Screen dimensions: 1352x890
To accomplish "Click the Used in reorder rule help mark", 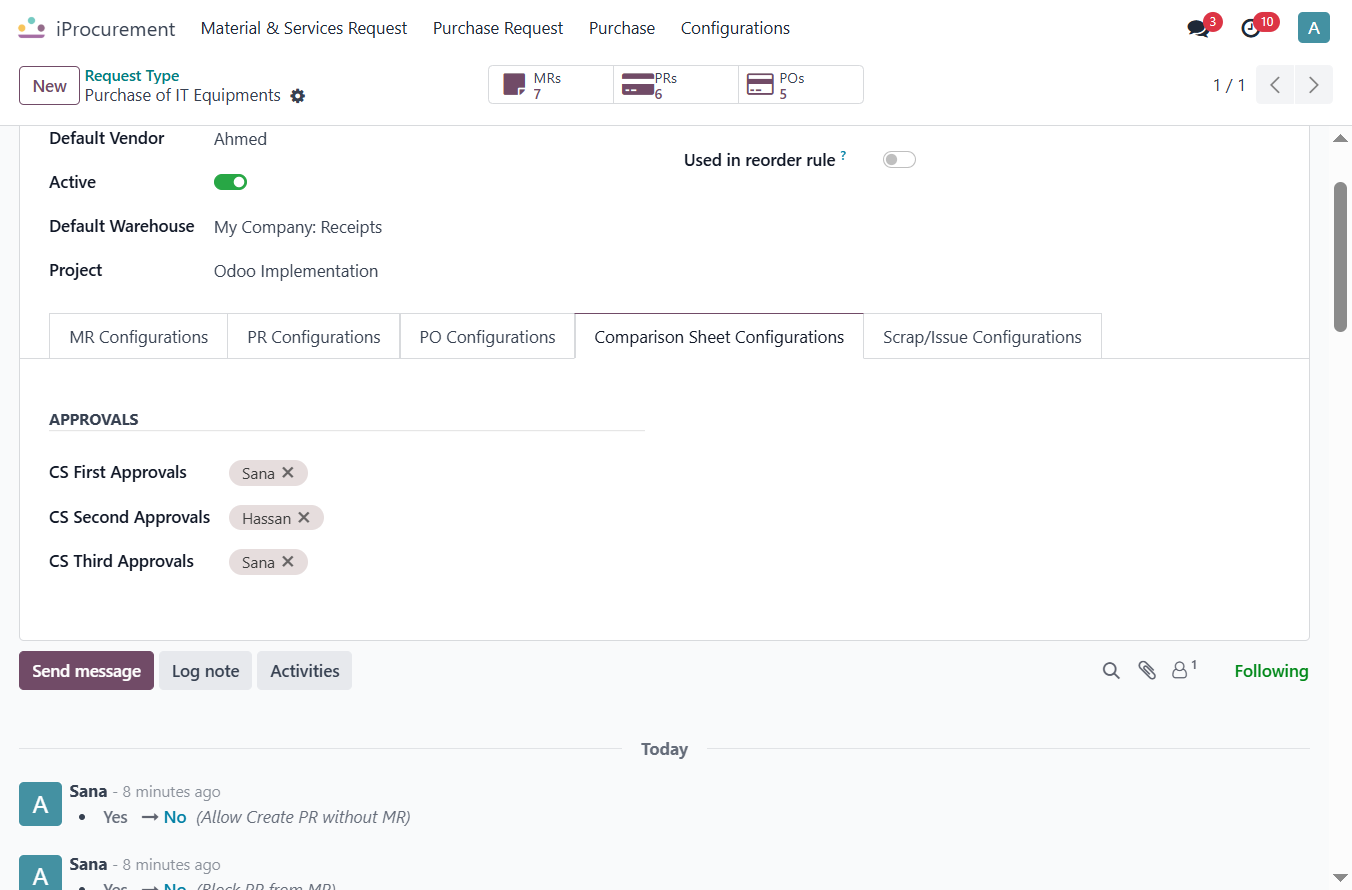I will pos(843,156).
